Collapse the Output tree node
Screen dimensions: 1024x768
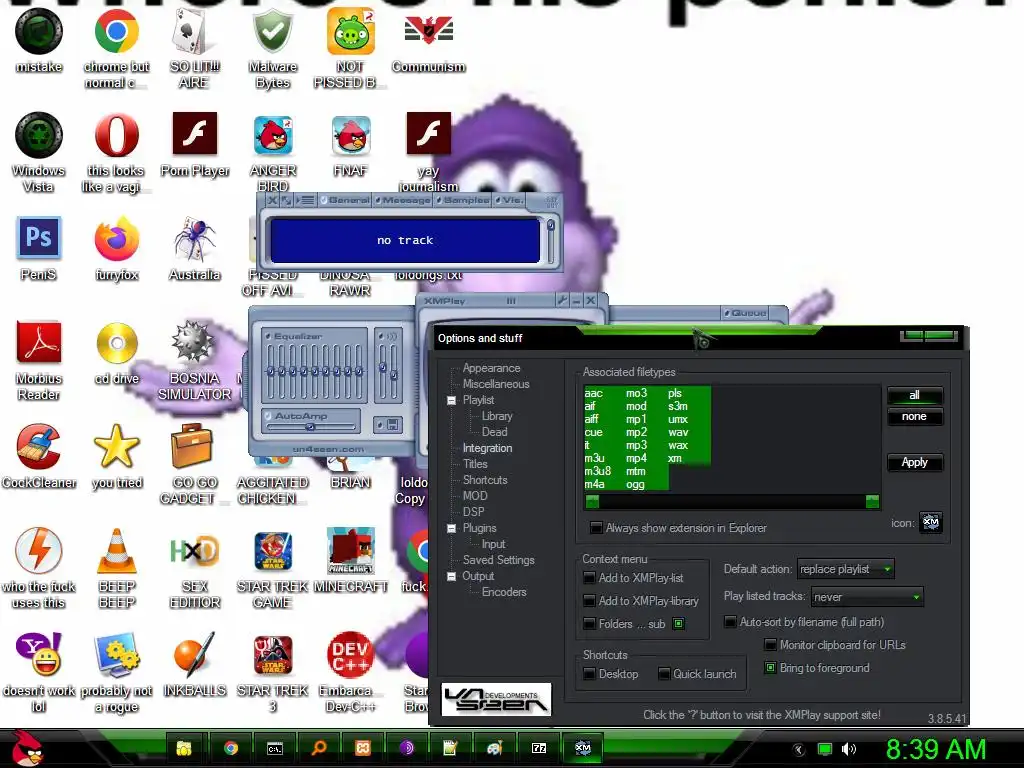pyautogui.click(x=451, y=577)
